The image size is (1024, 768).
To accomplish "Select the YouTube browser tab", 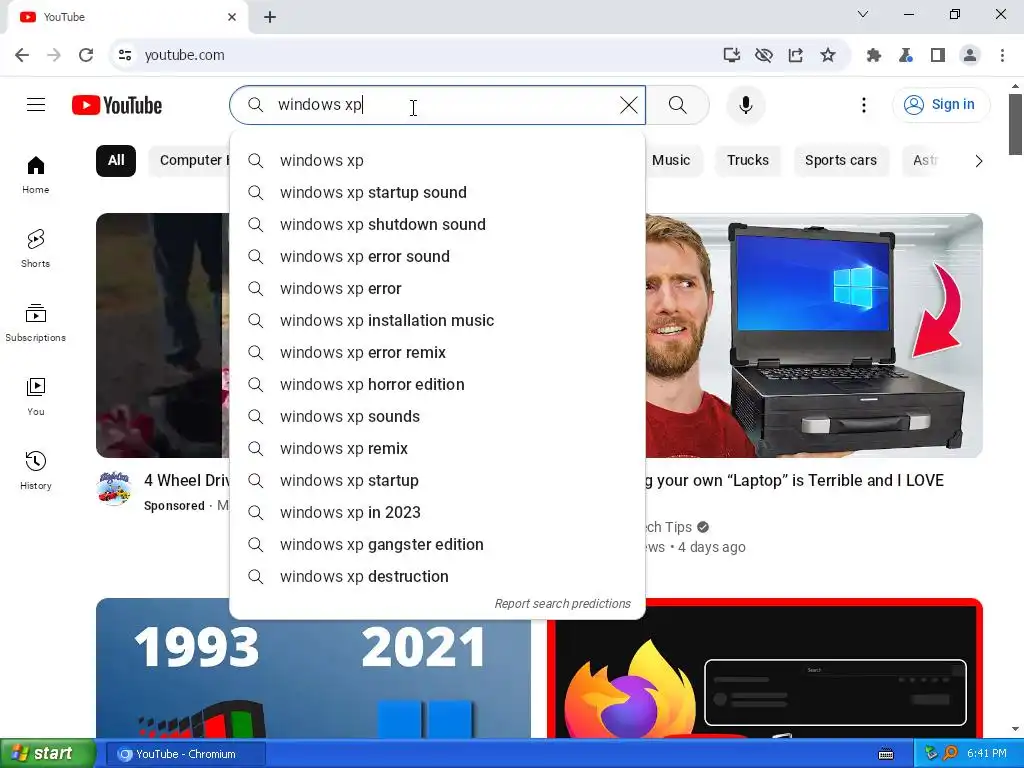I will 127,17.
